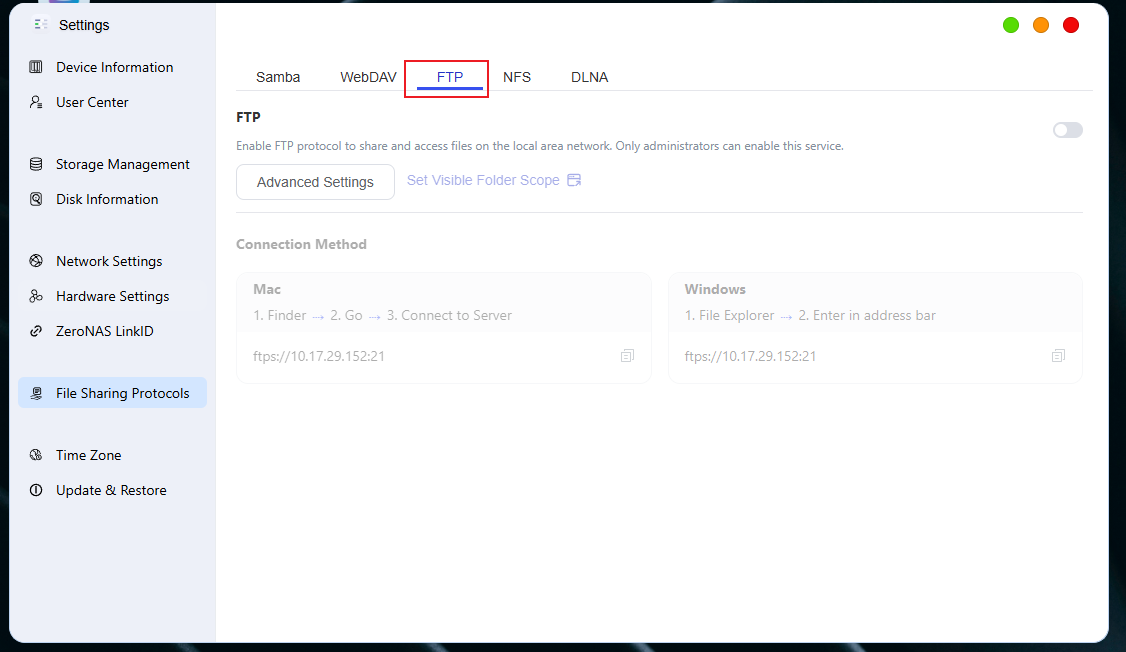Viewport: 1126px width, 652px height.
Task: Click the Disk Information icon
Action: 36,199
